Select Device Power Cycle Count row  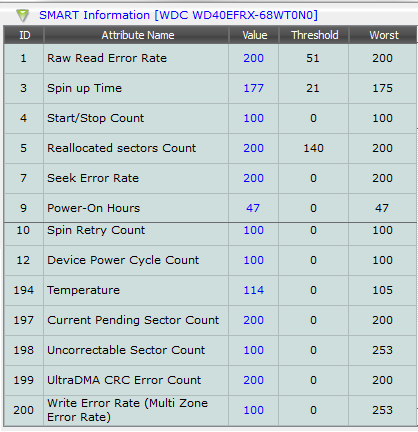coord(210,261)
